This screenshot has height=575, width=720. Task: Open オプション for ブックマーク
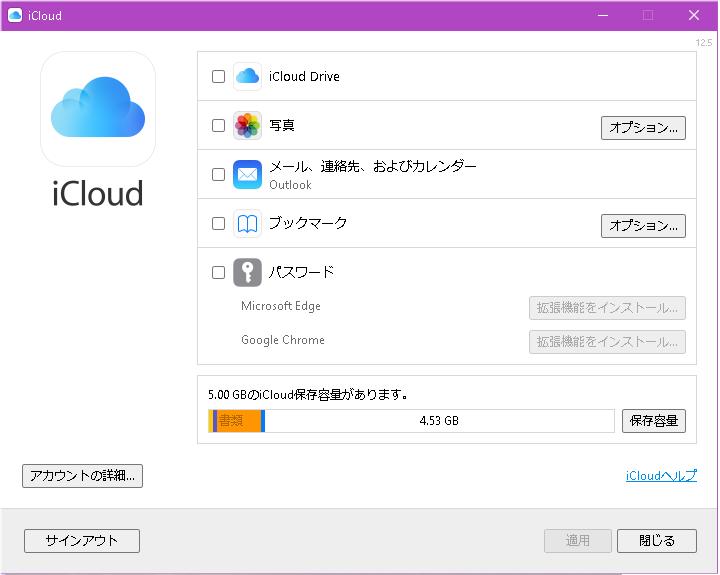point(643,226)
